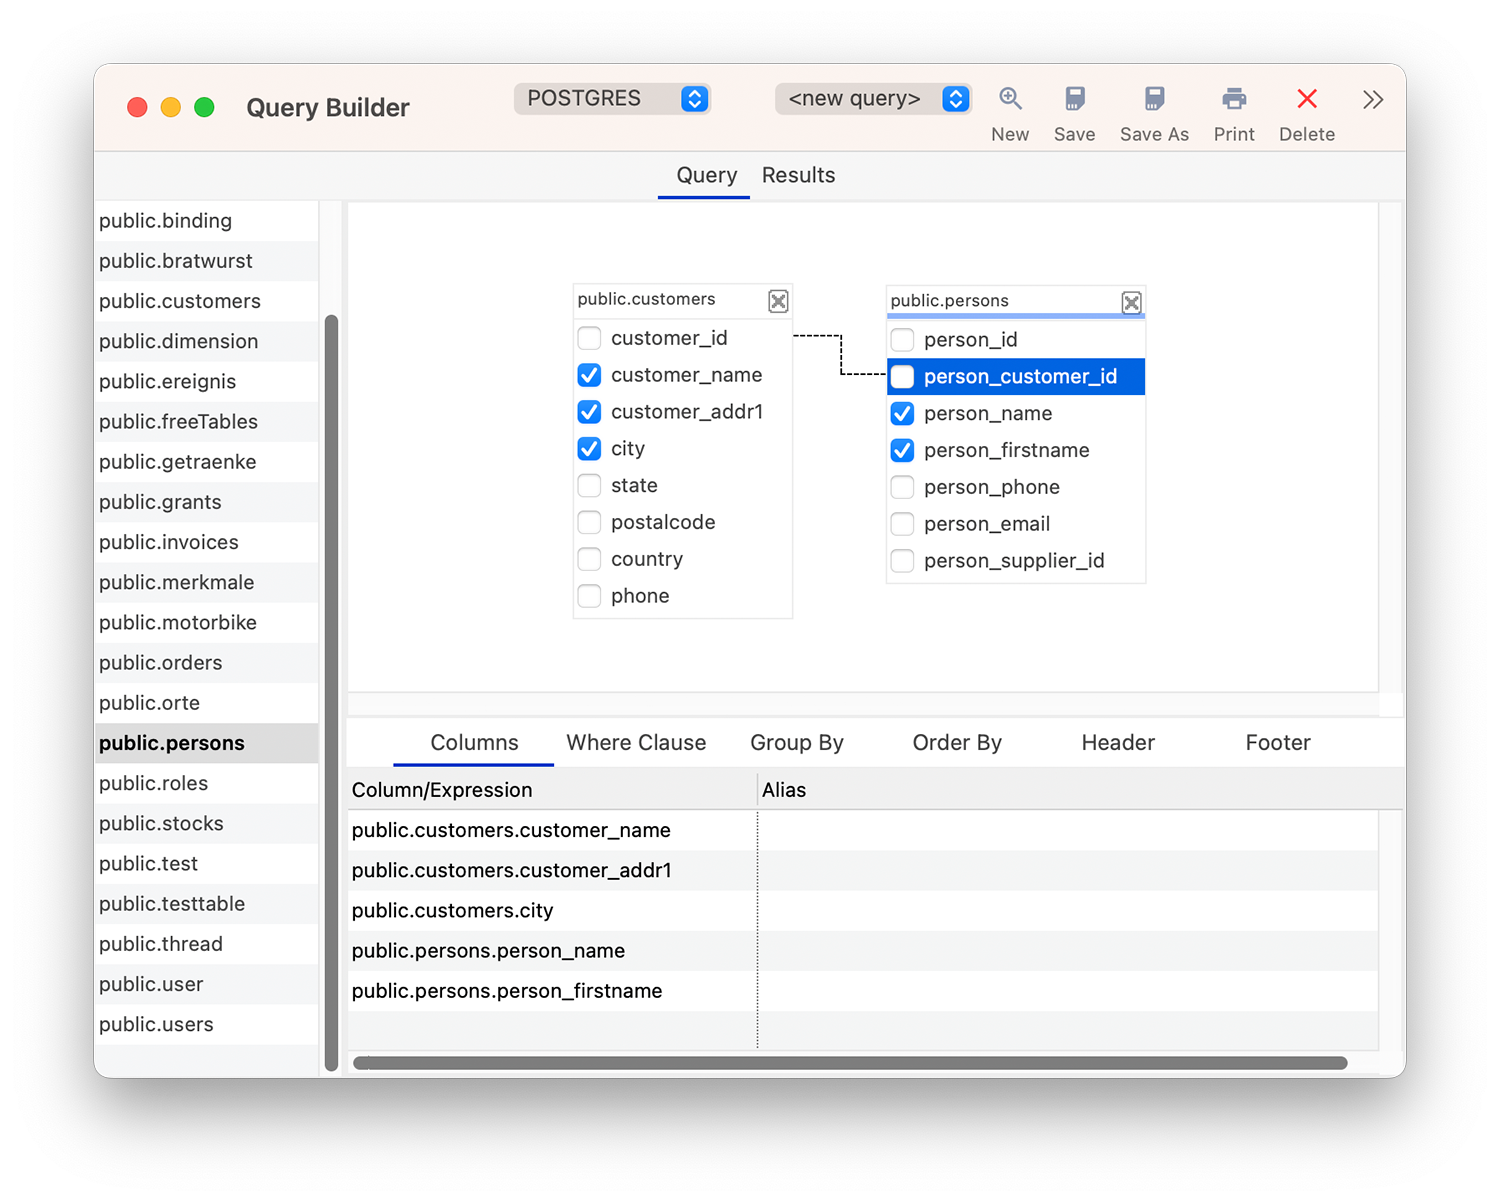The height and width of the screenshot is (1202, 1500).
Task: Switch to the Results tab
Action: 797,175
